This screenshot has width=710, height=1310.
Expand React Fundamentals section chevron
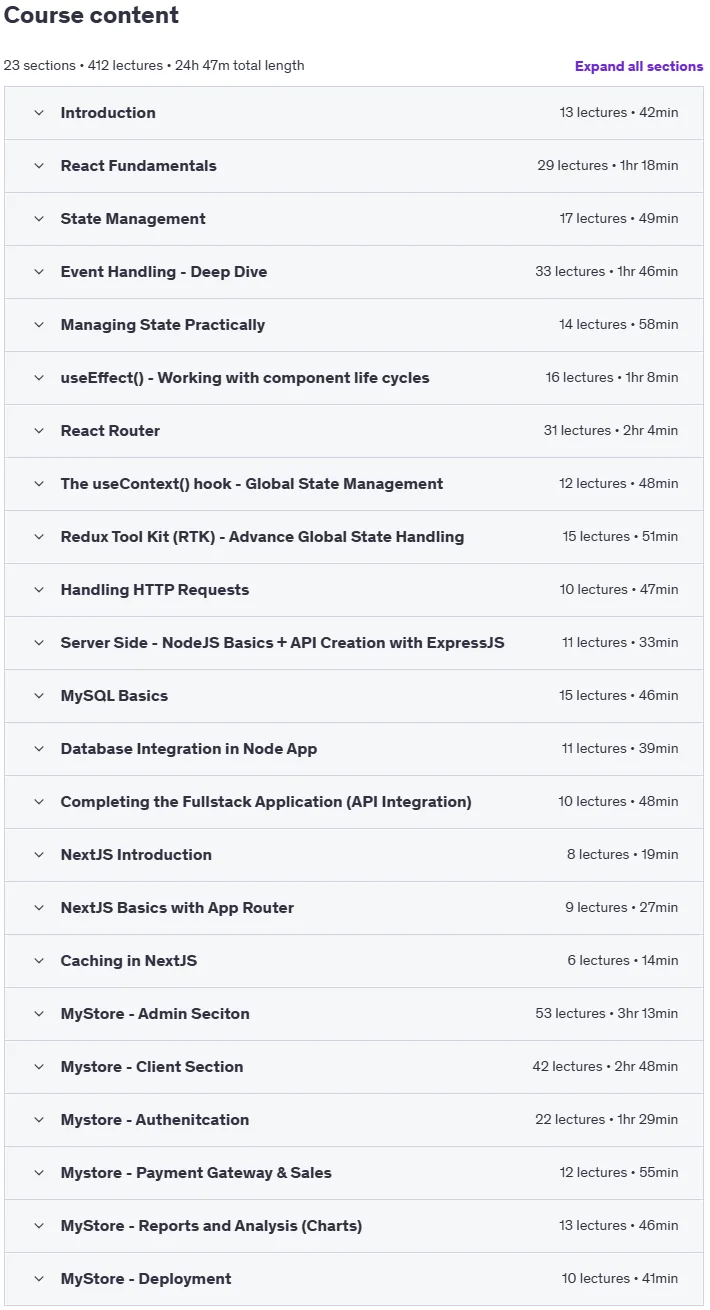[39, 166]
